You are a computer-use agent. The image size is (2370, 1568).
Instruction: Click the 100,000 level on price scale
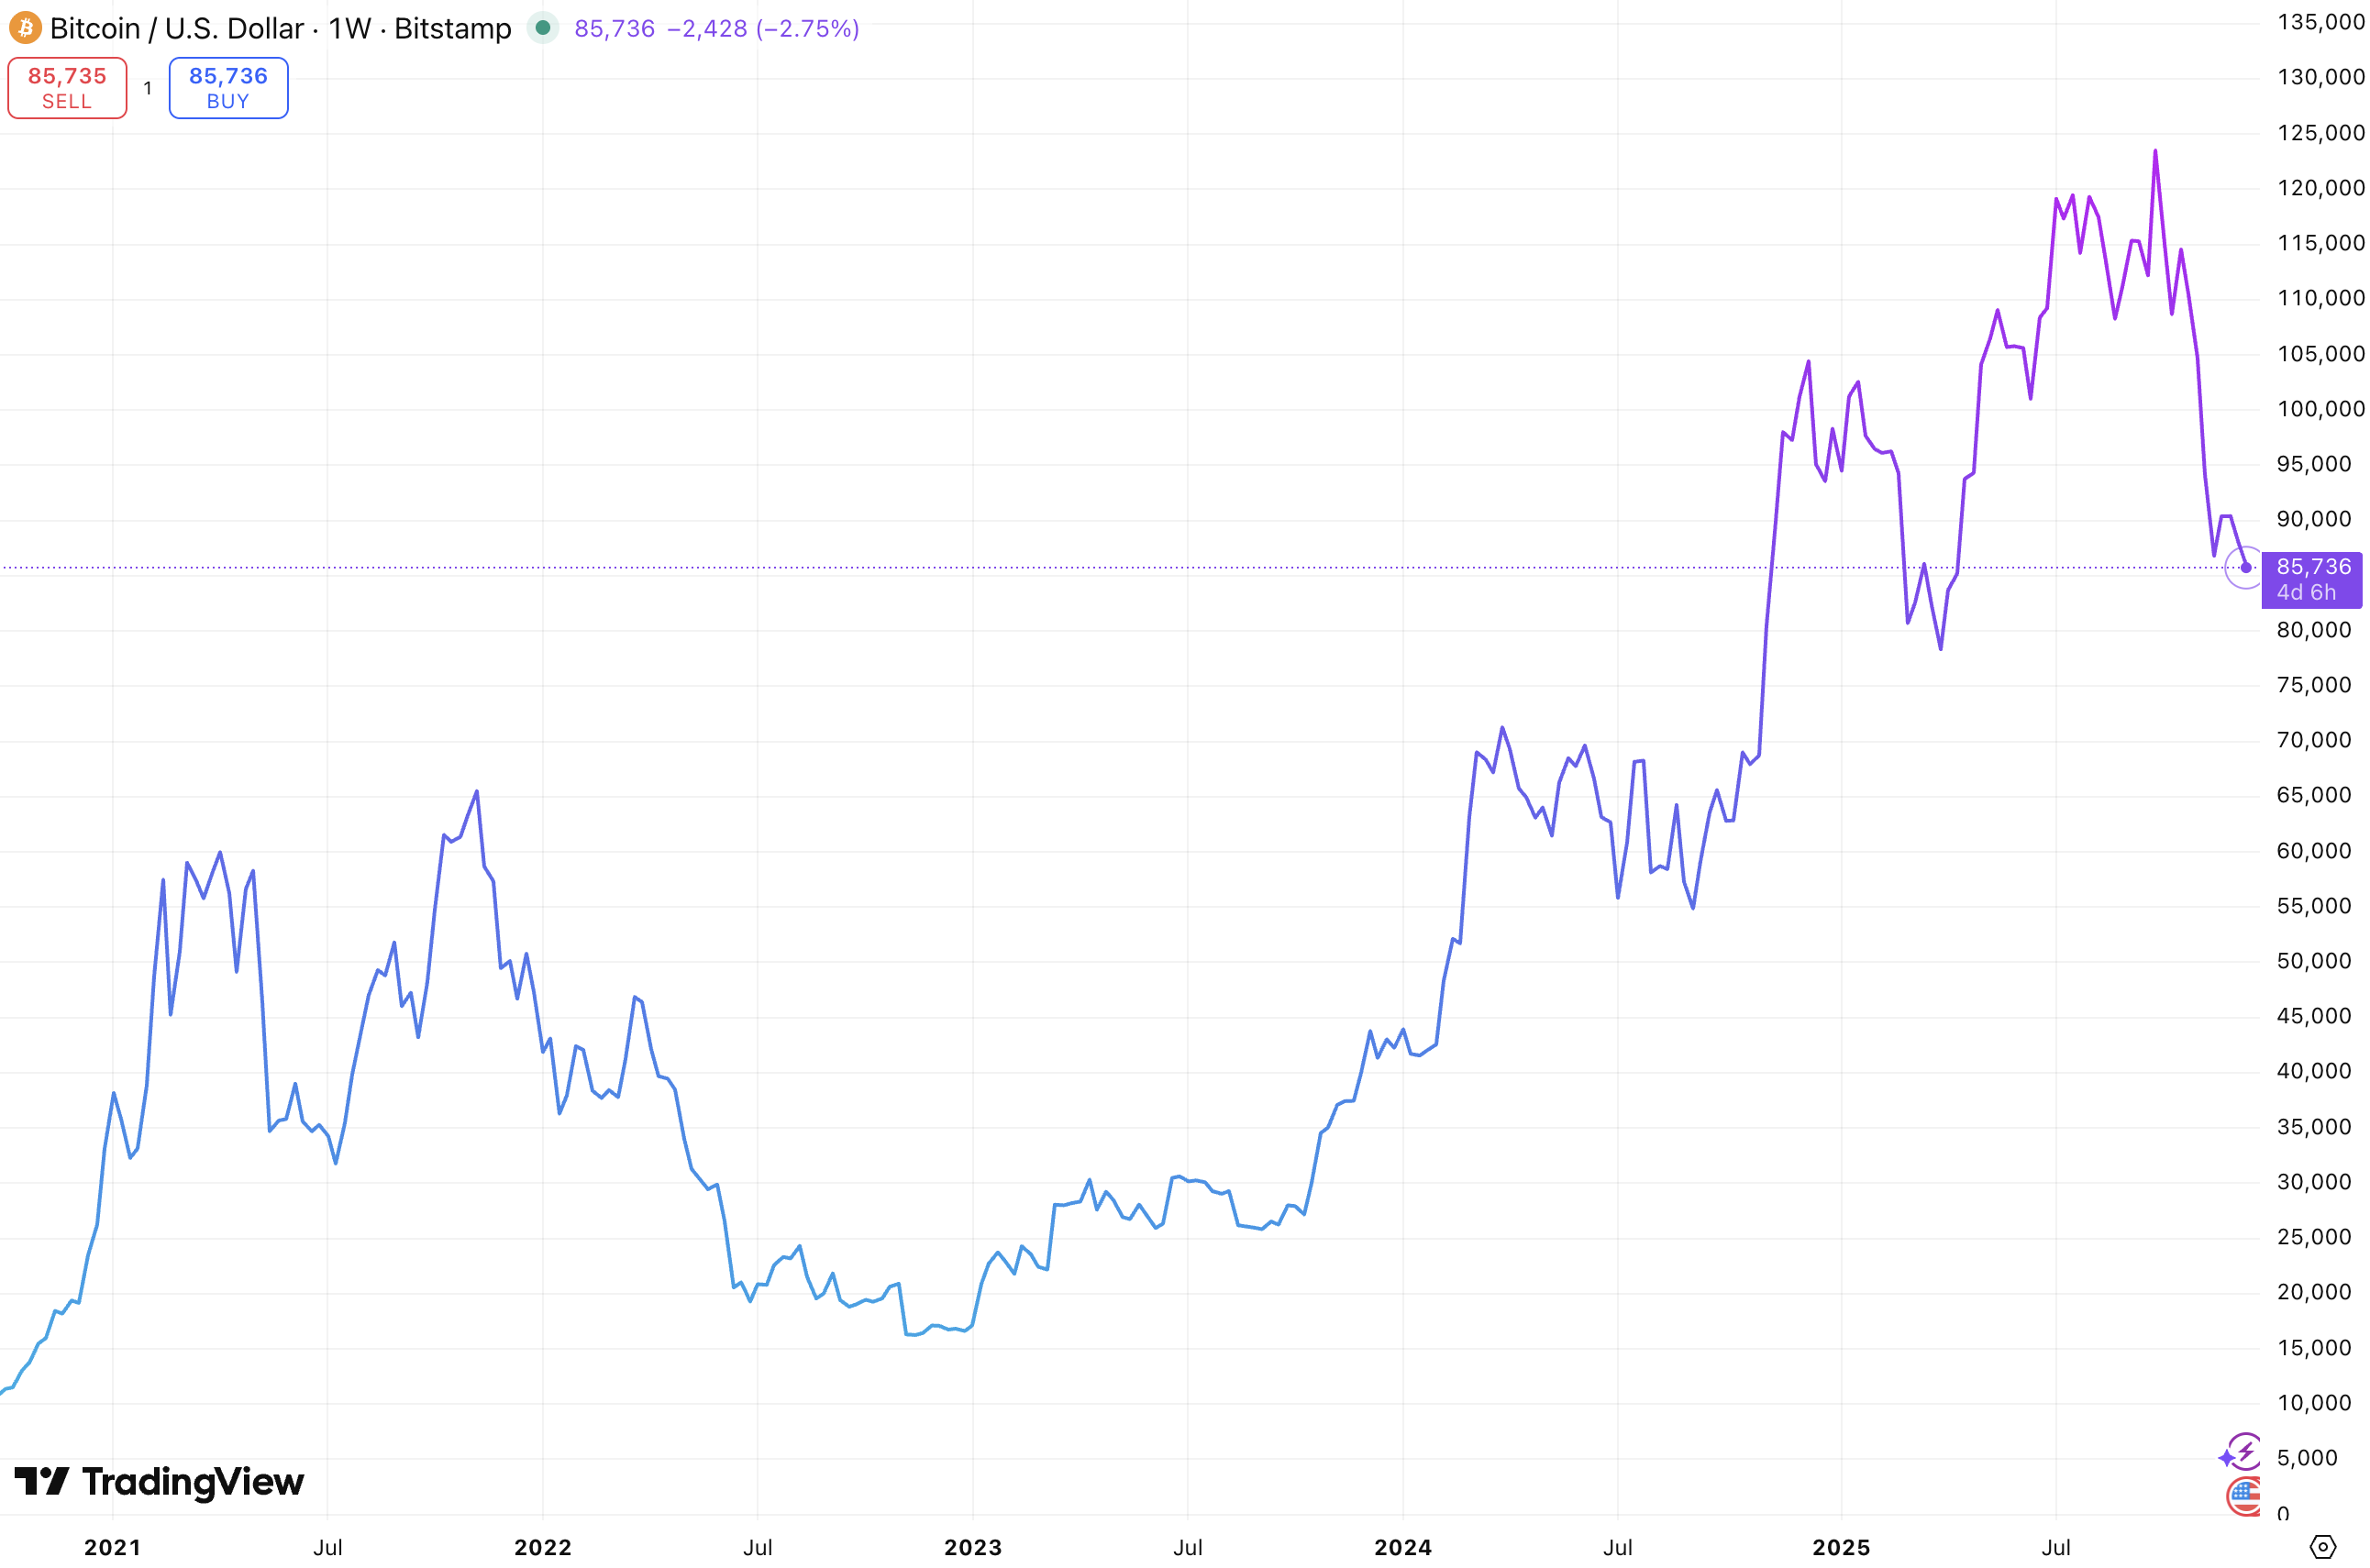point(2320,409)
